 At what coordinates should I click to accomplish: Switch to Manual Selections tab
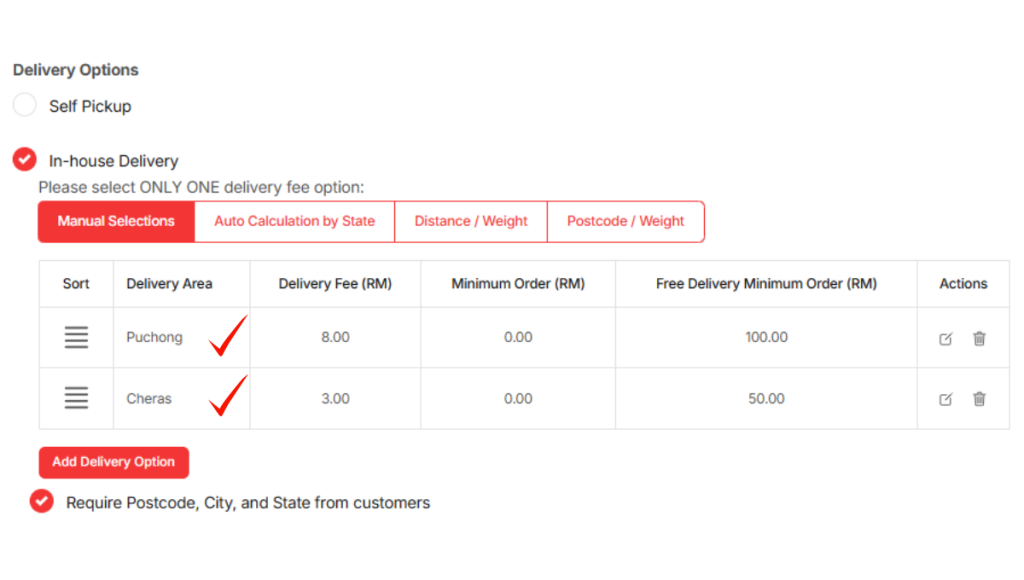(x=116, y=221)
